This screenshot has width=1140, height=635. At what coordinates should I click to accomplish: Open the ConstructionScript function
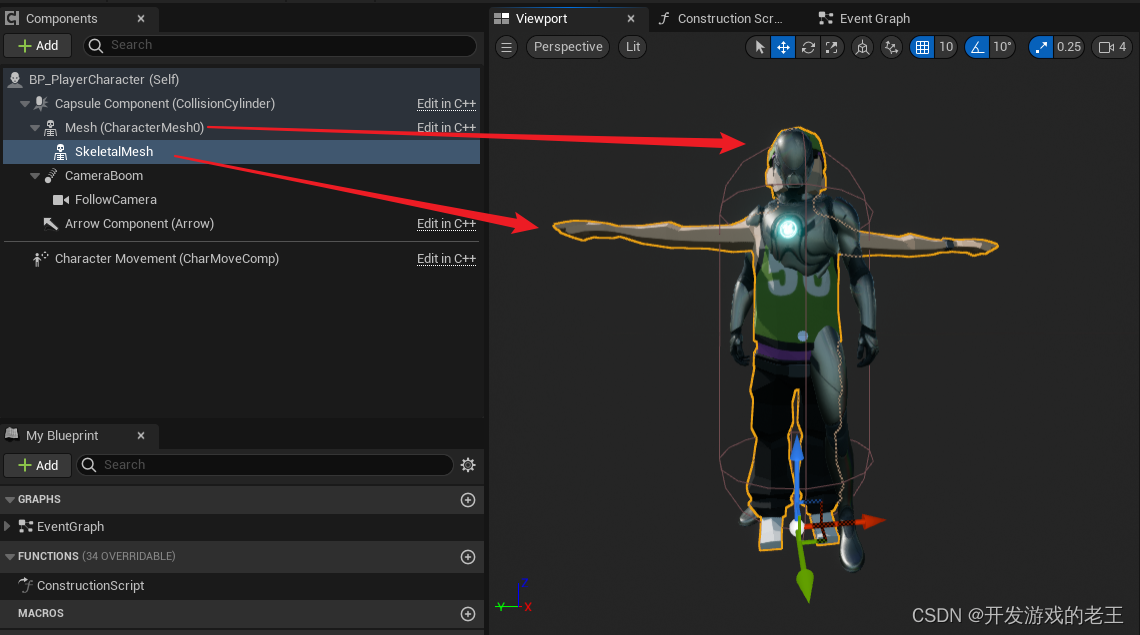point(90,586)
